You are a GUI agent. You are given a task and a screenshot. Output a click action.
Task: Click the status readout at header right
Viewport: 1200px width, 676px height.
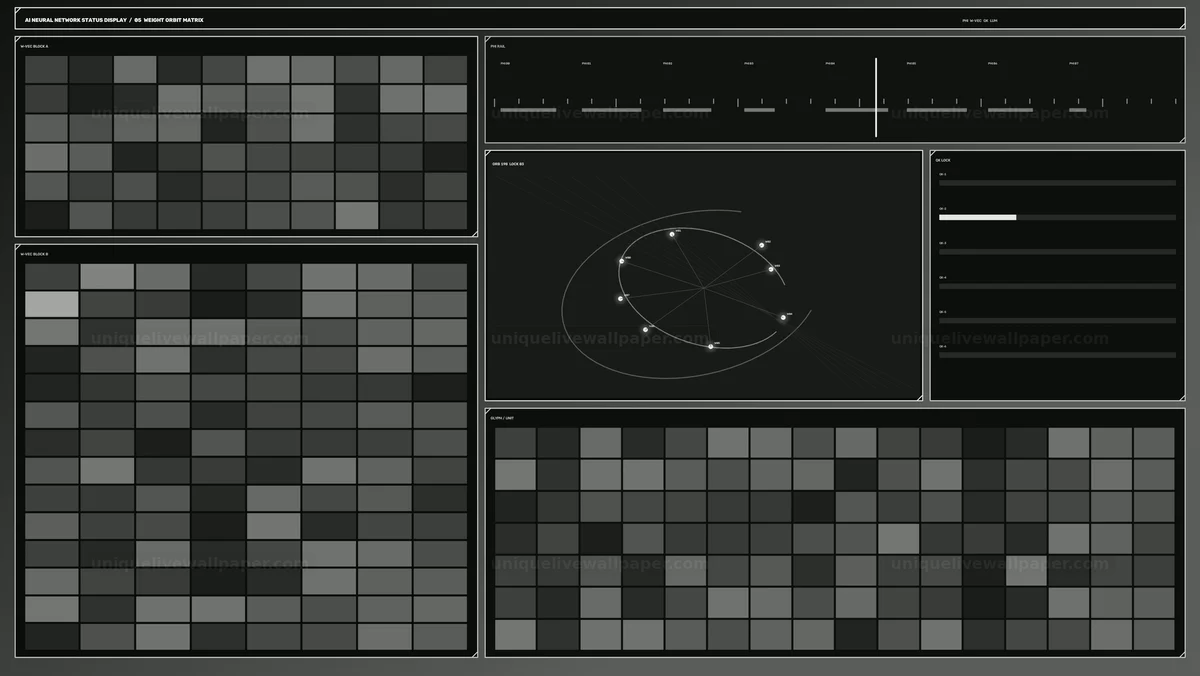coord(980,20)
